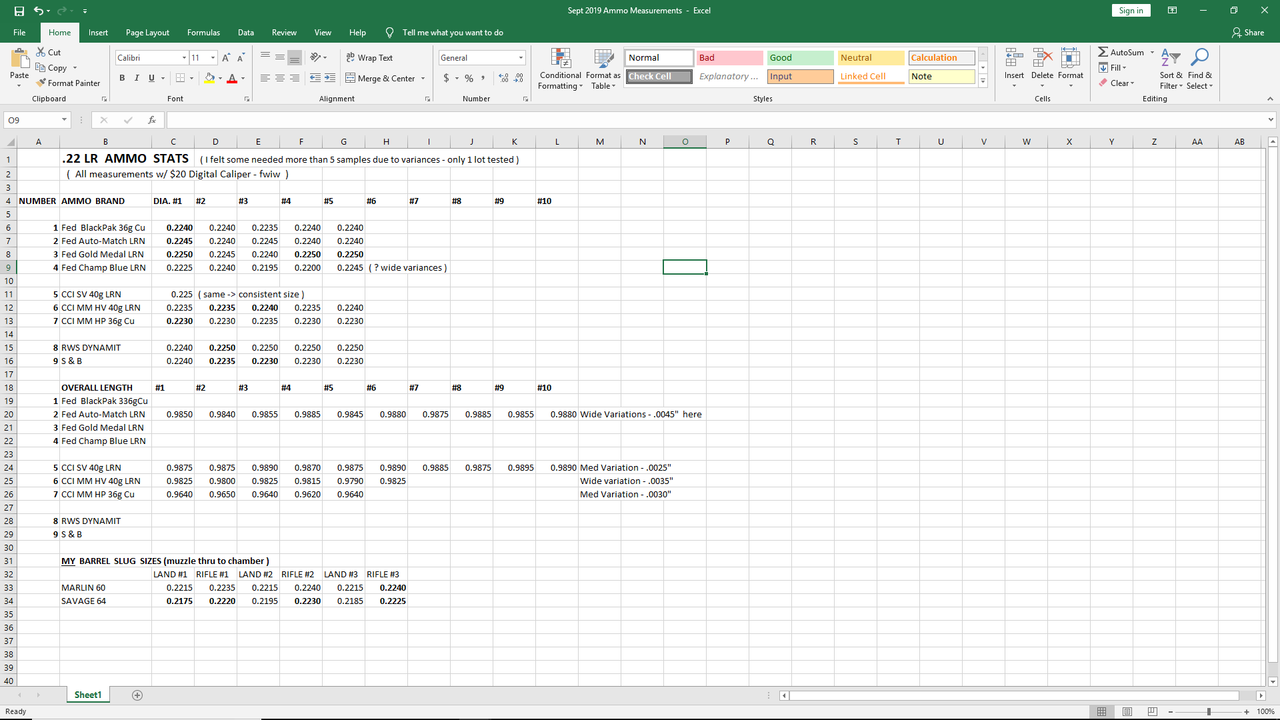Decrease font size with smaller A icon
The width and height of the screenshot is (1280, 720).
(242, 58)
